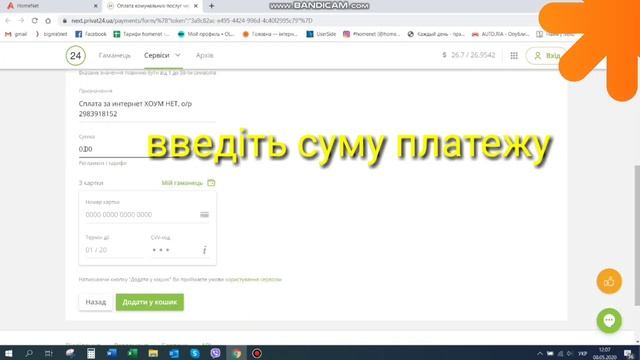This screenshot has height=360, width=640.
Task: Click the browser forward arrow
Action: click(21, 20)
